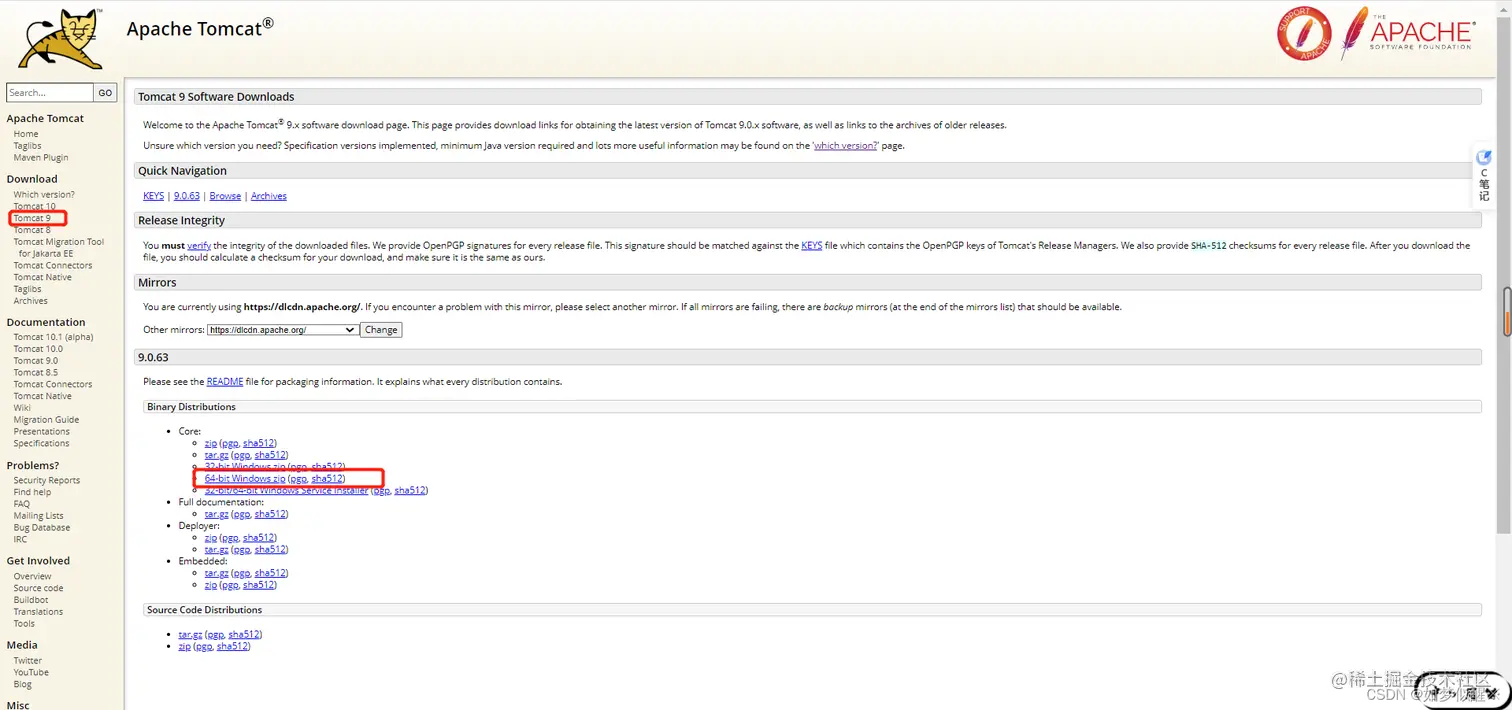Open the IRC sidebar link
This screenshot has width=1512, height=710.
click(x=21, y=540)
